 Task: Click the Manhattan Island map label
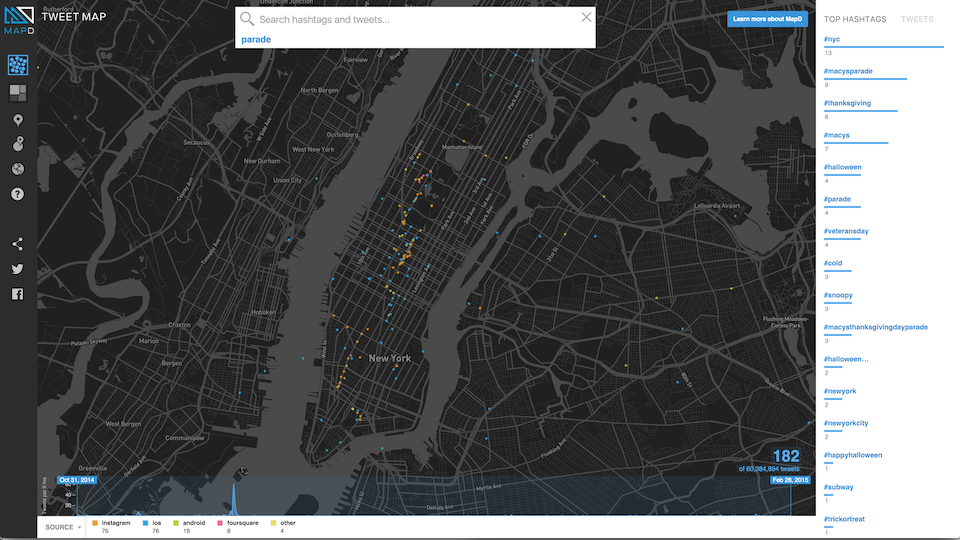462,147
